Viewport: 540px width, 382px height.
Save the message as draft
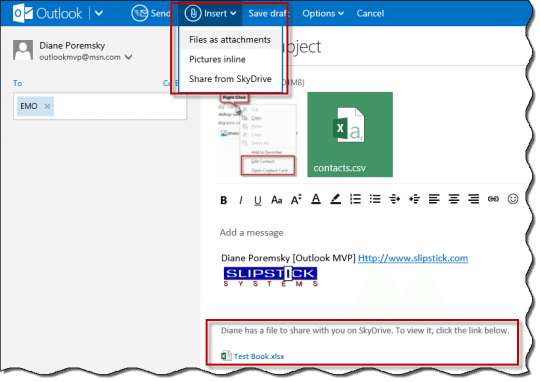click(269, 13)
